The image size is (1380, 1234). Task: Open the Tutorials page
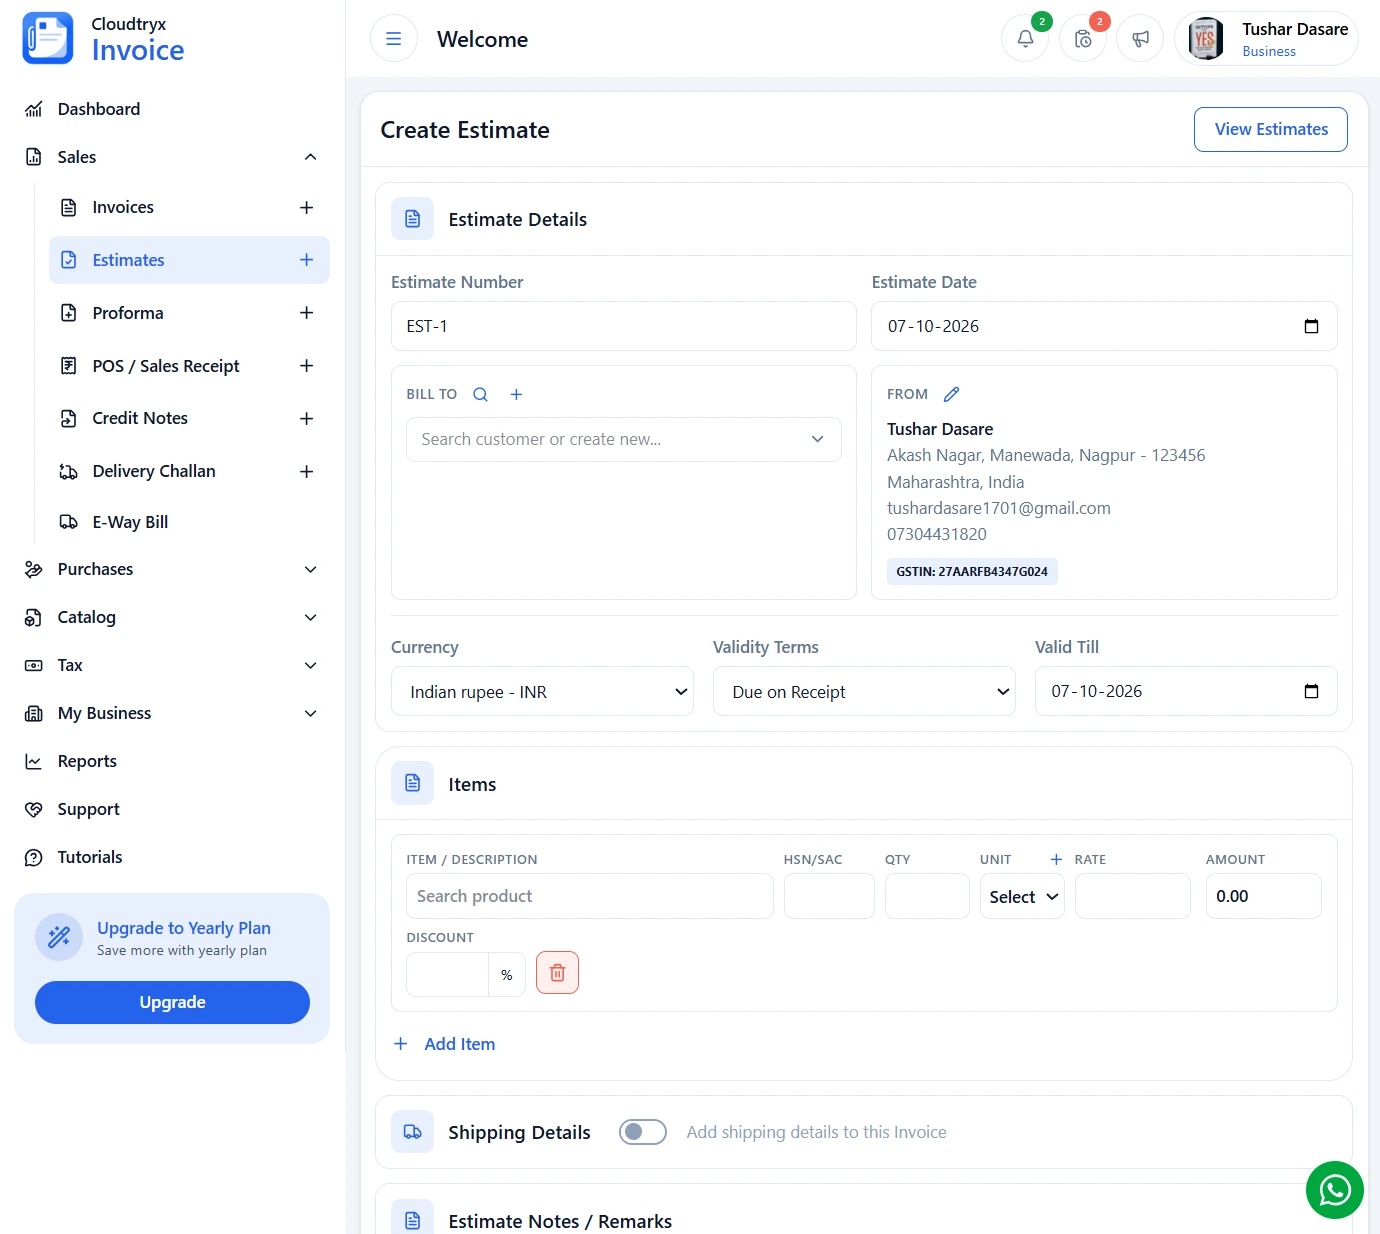coord(90,857)
